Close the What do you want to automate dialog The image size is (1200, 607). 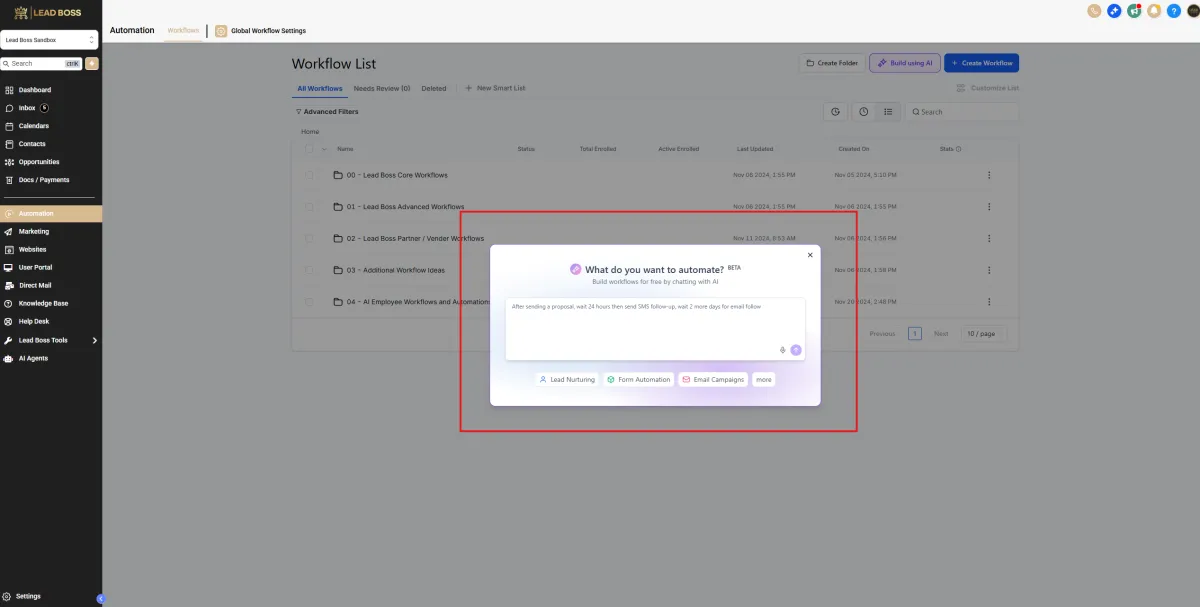(x=810, y=255)
